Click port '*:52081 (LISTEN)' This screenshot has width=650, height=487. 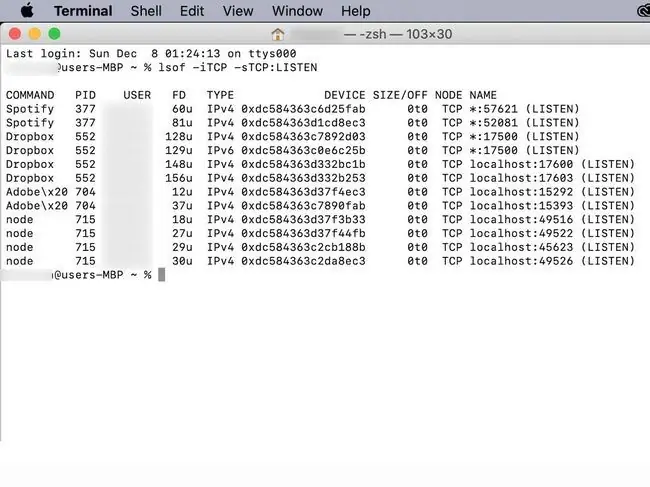click(x=524, y=123)
